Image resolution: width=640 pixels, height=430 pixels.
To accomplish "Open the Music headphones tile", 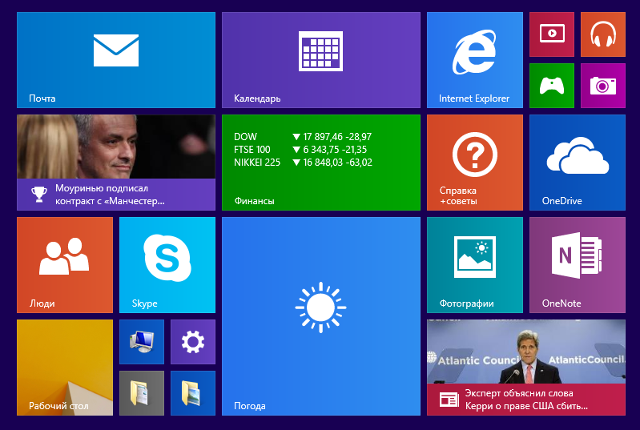I will coord(603,34).
